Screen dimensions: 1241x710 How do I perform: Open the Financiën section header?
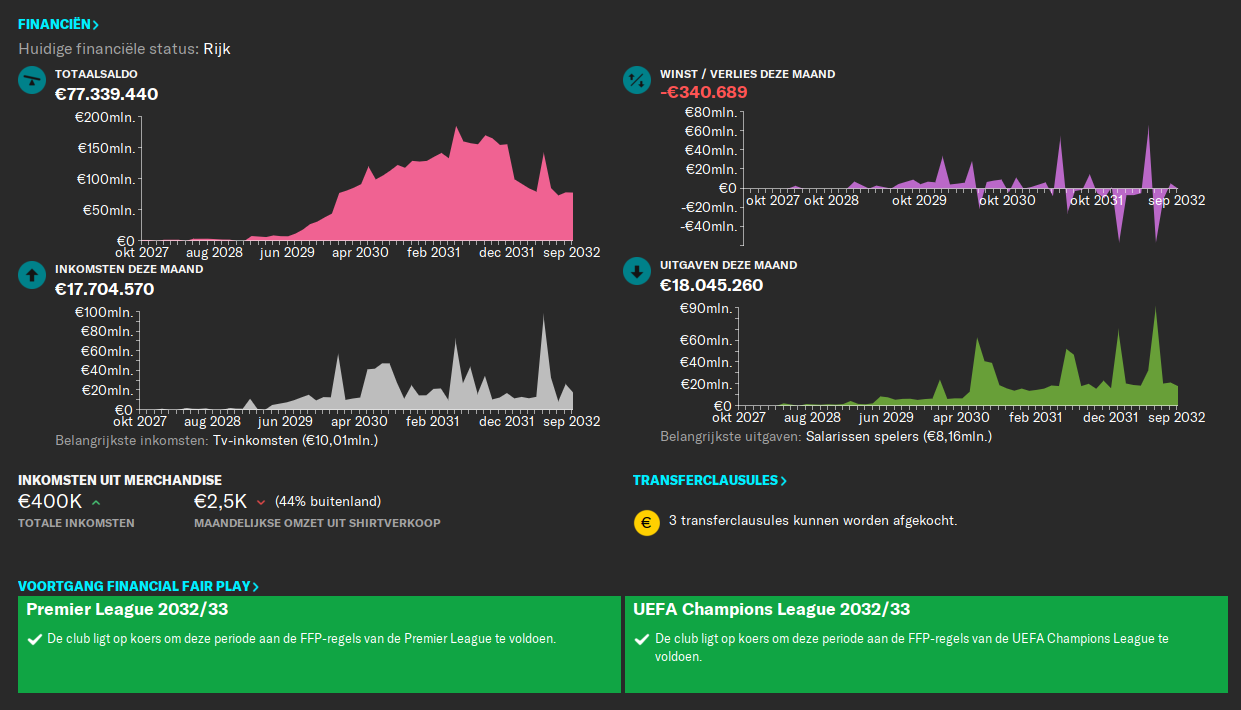pos(58,24)
